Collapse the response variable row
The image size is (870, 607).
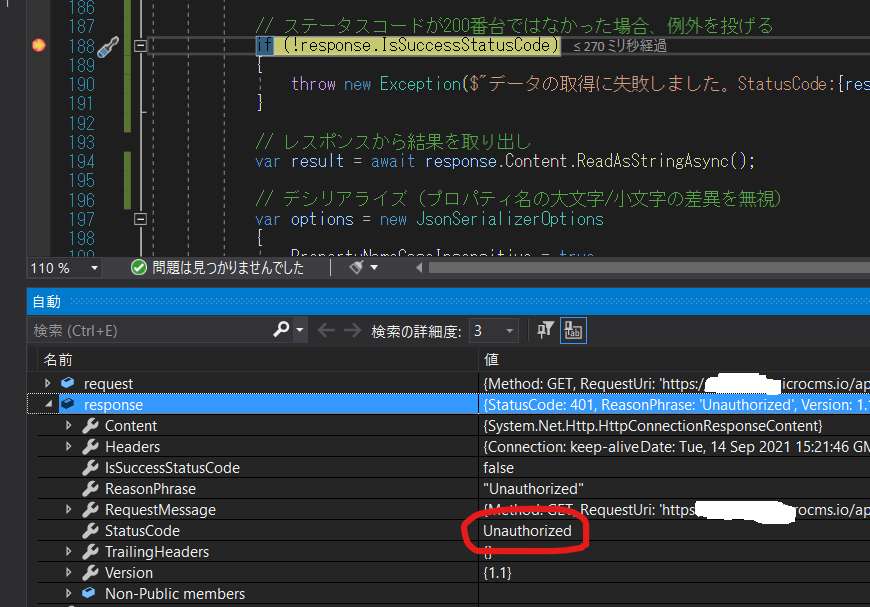coord(49,404)
